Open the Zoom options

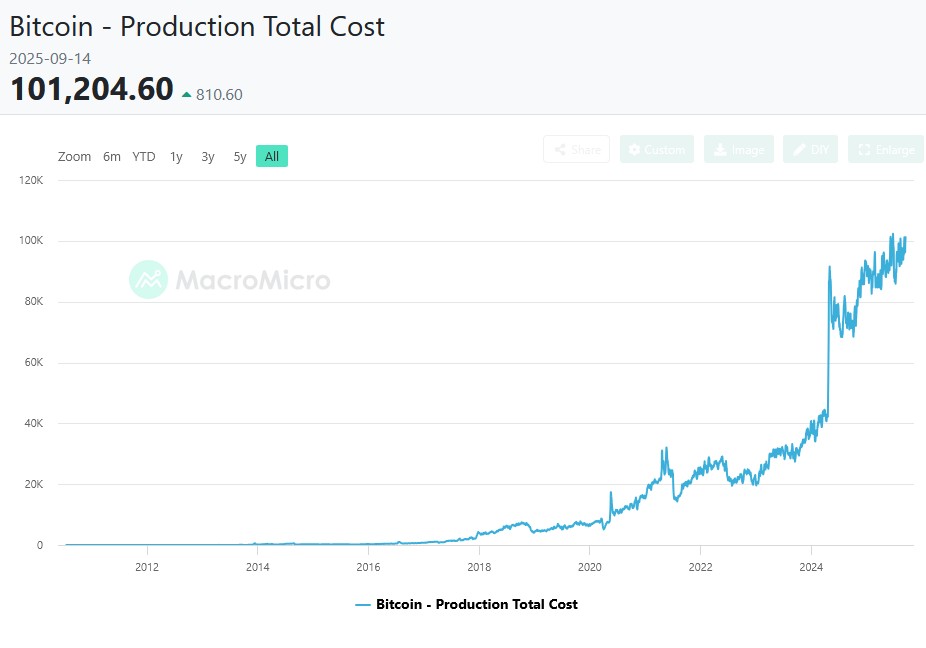(x=74, y=157)
